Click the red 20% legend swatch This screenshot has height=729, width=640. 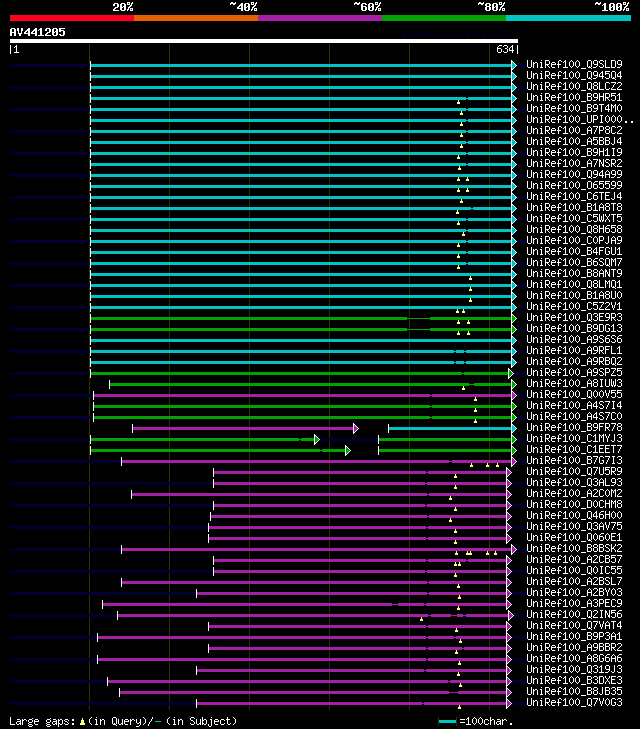(x=72, y=18)
